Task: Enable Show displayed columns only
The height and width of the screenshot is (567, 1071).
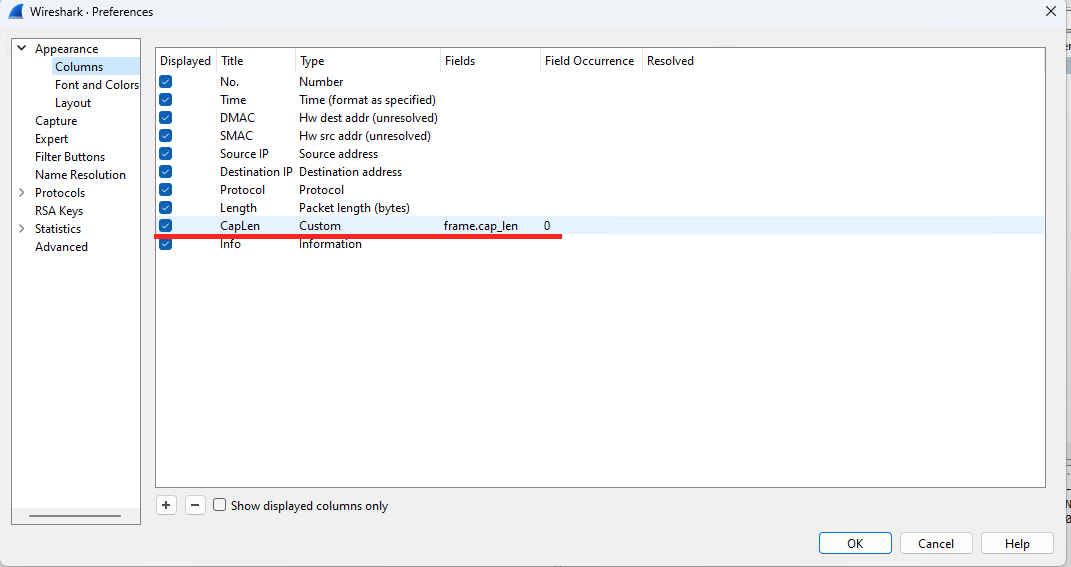Action: (219, 505)
